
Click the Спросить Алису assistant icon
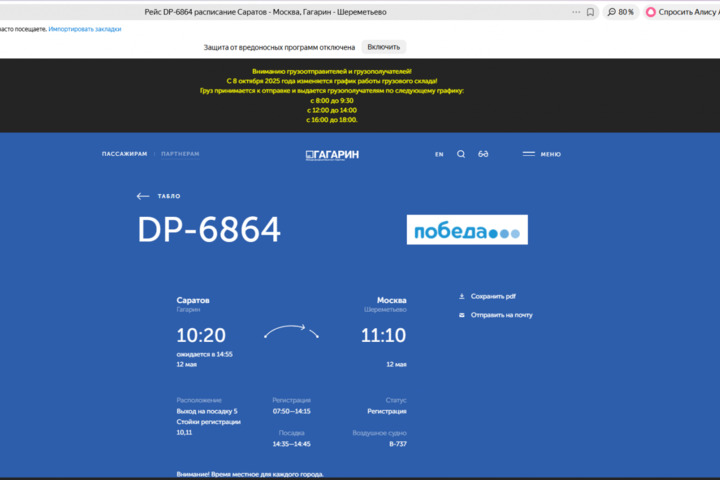tap(650, 12)
